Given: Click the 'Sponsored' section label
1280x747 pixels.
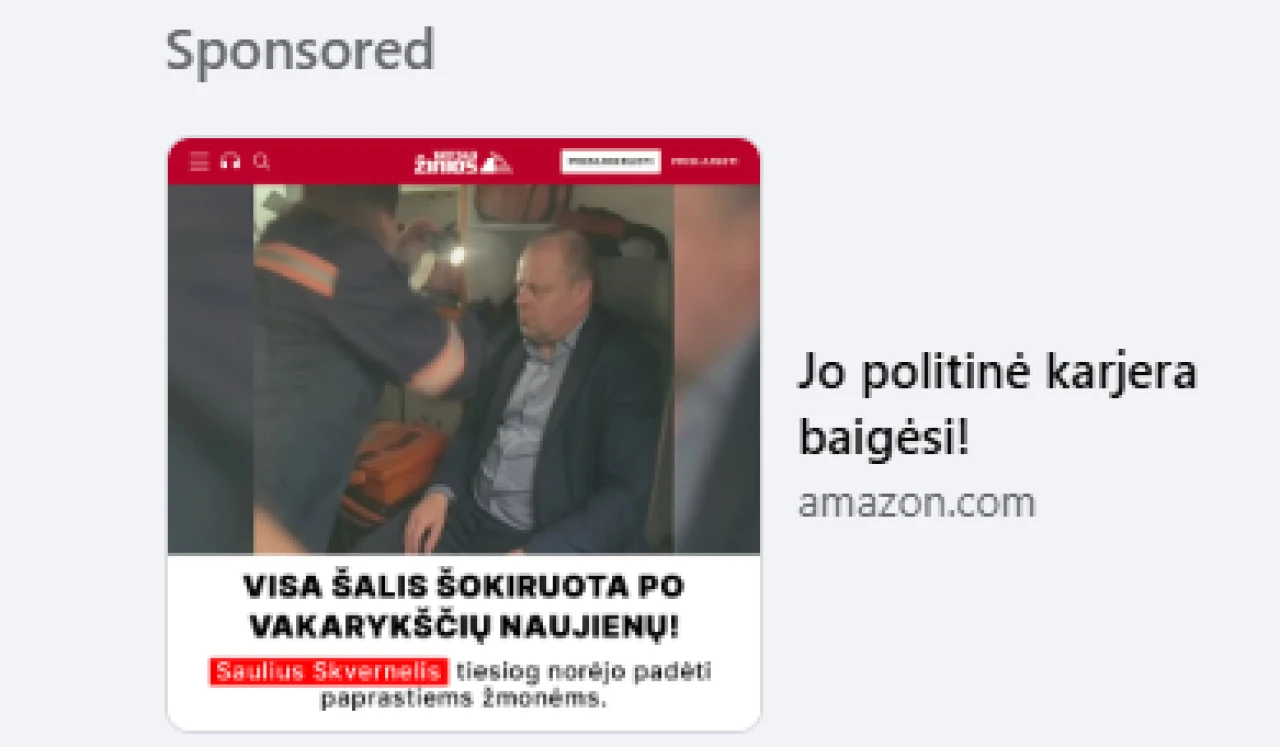Looking at the screenshot, I should (x=300, y=49).
